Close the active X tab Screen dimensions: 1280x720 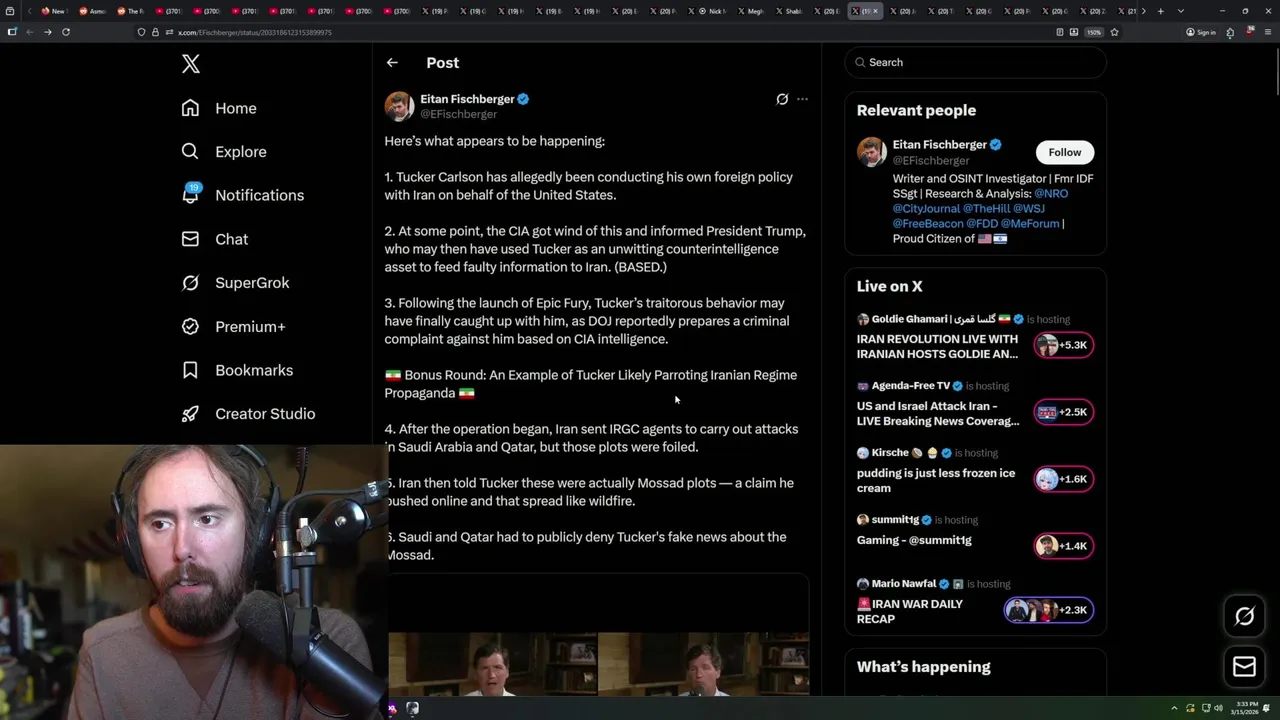[877, 11]
